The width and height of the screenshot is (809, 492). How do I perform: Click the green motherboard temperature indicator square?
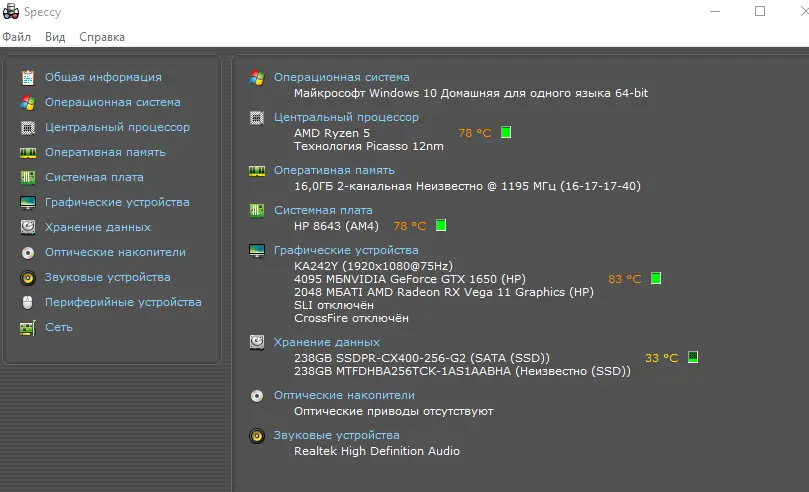[441, 225]
